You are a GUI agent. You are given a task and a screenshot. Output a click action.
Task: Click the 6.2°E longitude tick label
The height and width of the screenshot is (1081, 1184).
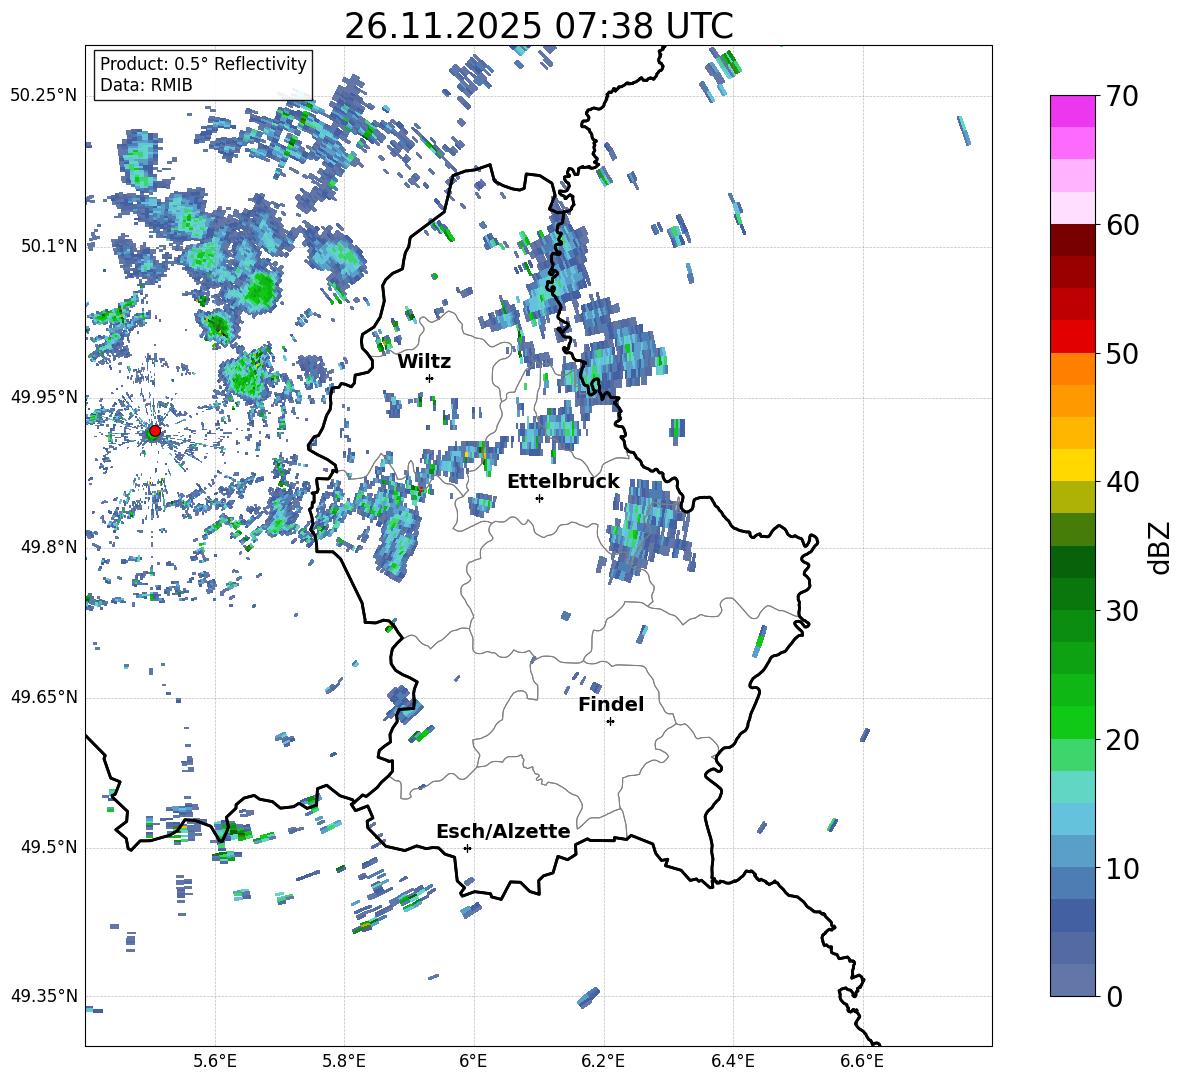coord(603,1060)
